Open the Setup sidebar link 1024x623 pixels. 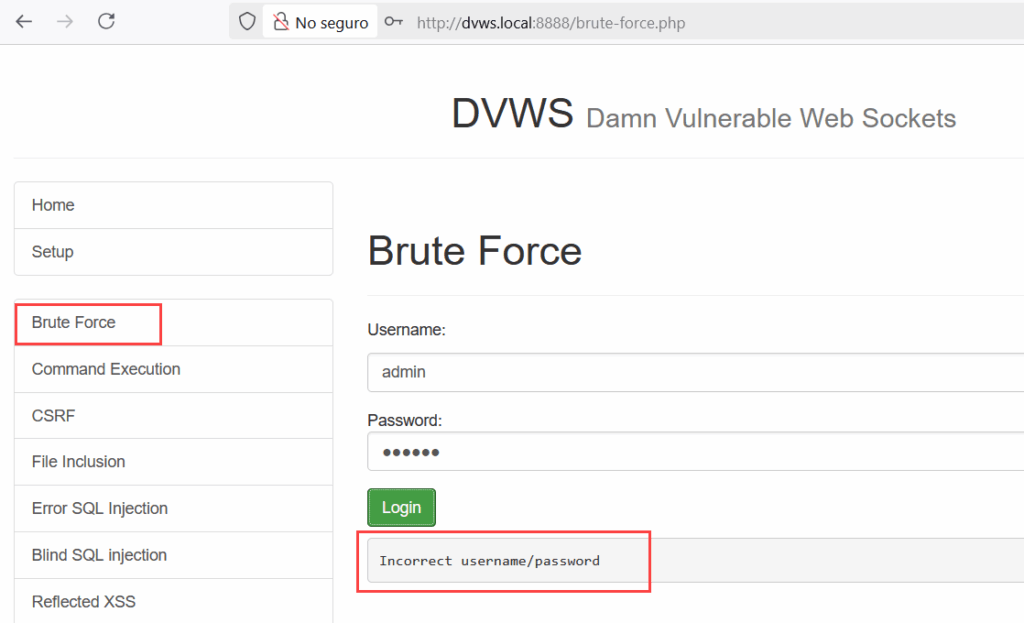coord(174,252)
